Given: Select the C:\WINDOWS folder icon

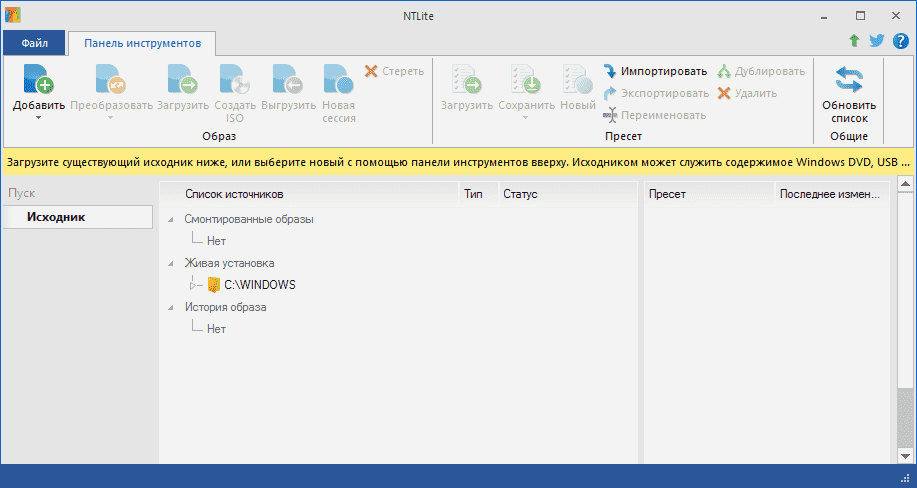Looking at the screenshot, I should point(213,285).
